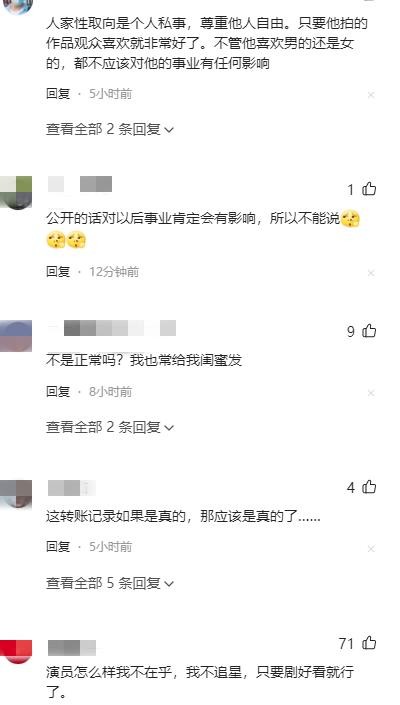The image size is (400, 705).
Task: Open avatar of the 转账记录 commenter
Action: [16, 494]
